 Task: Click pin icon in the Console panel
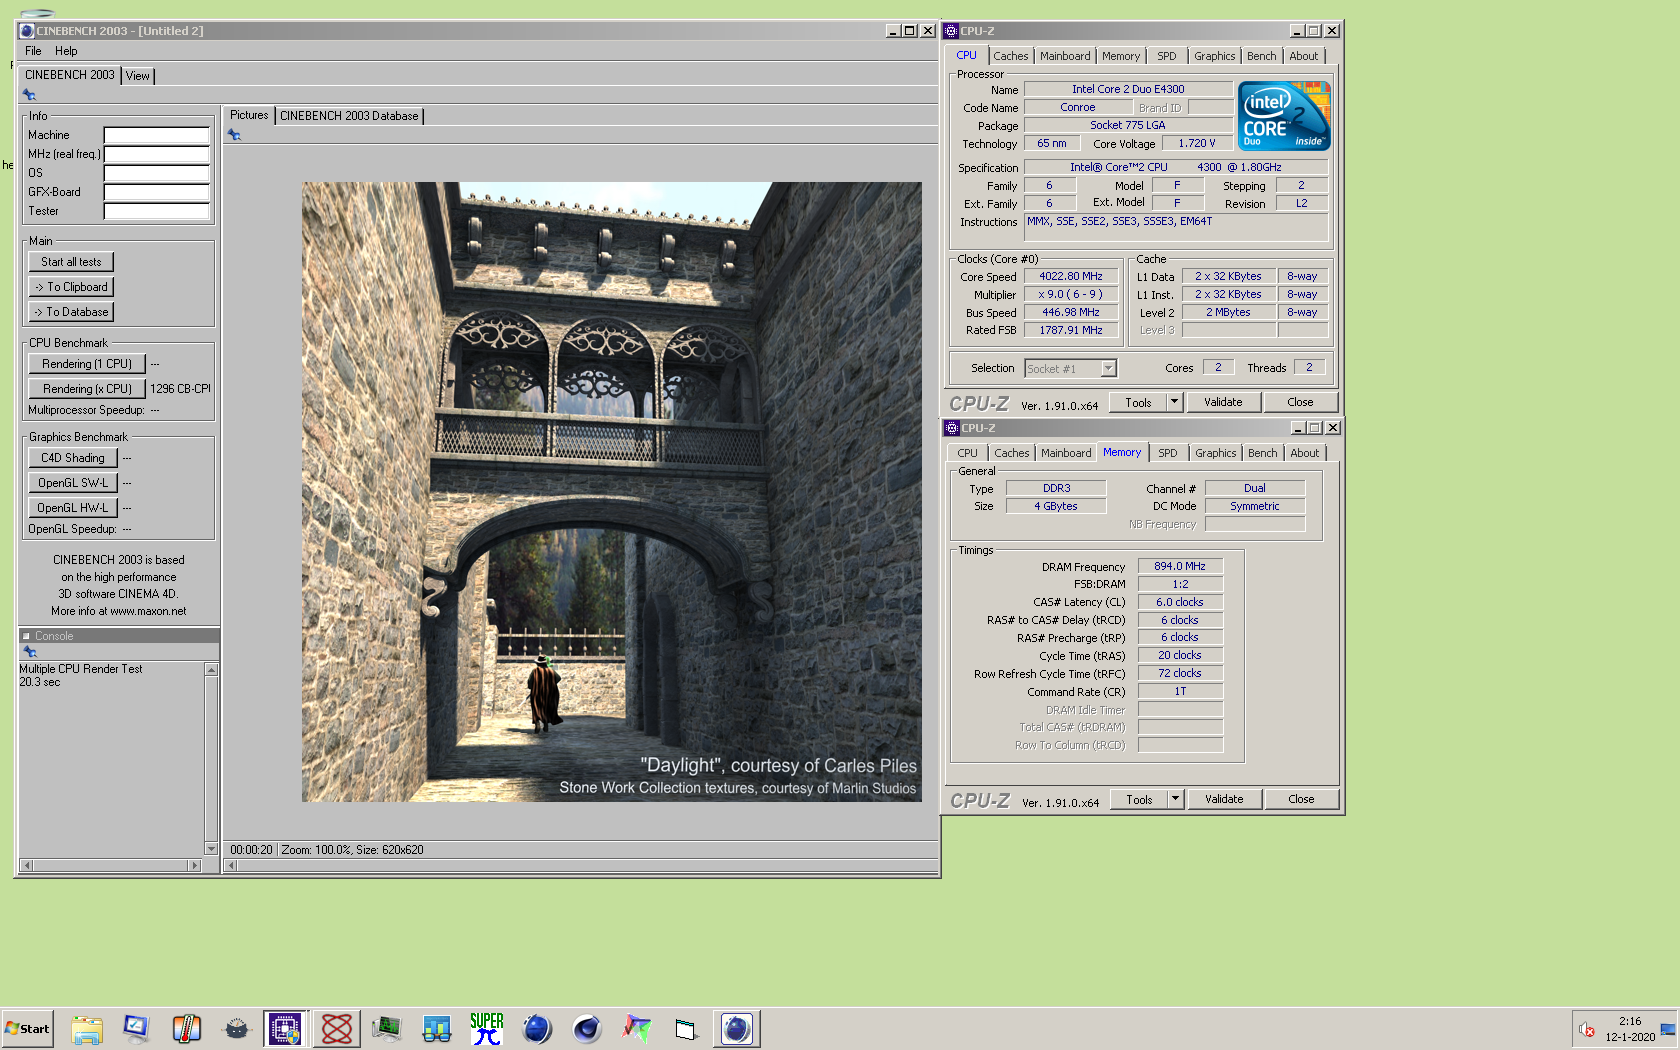pos(30,652)
